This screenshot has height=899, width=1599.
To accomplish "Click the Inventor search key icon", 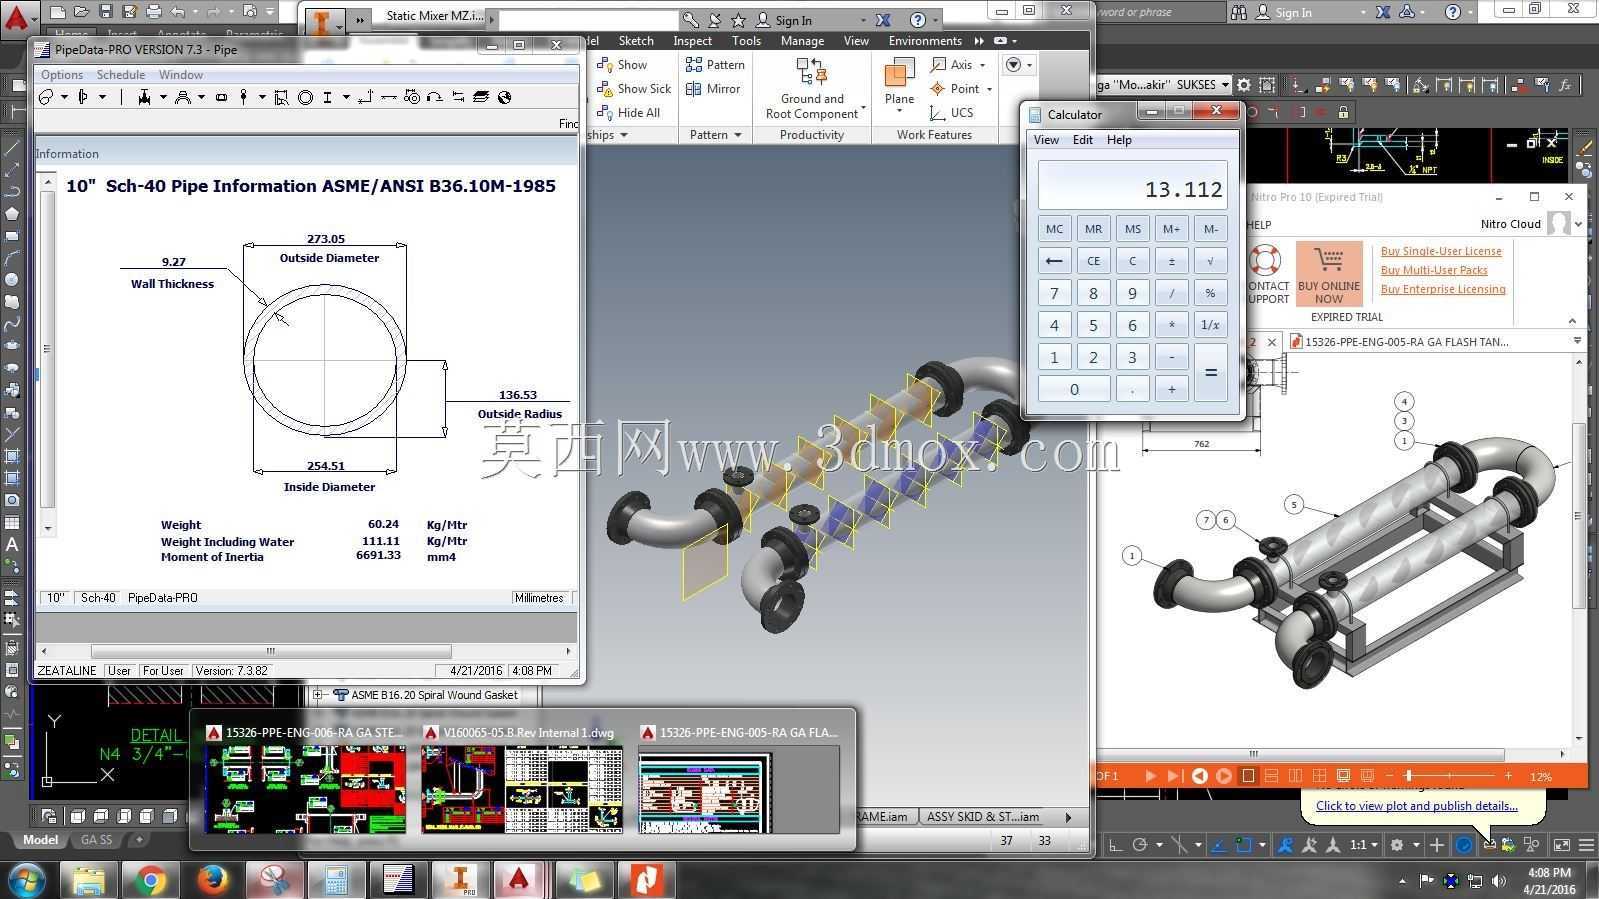I will pos(691,20).
